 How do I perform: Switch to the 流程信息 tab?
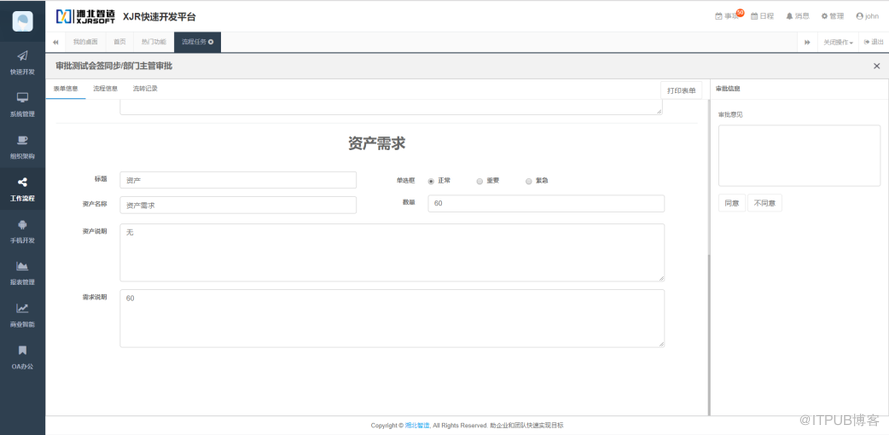click(x=105, y=89)
